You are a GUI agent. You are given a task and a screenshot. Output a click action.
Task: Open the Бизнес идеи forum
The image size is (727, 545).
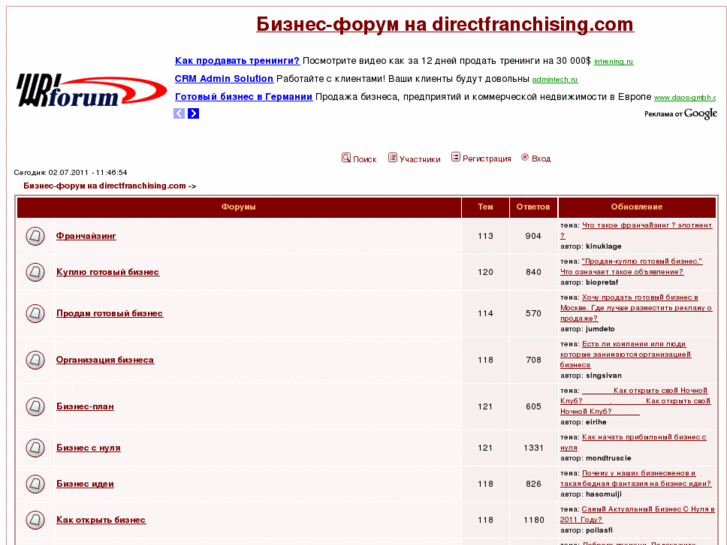[x=85, y=484]
